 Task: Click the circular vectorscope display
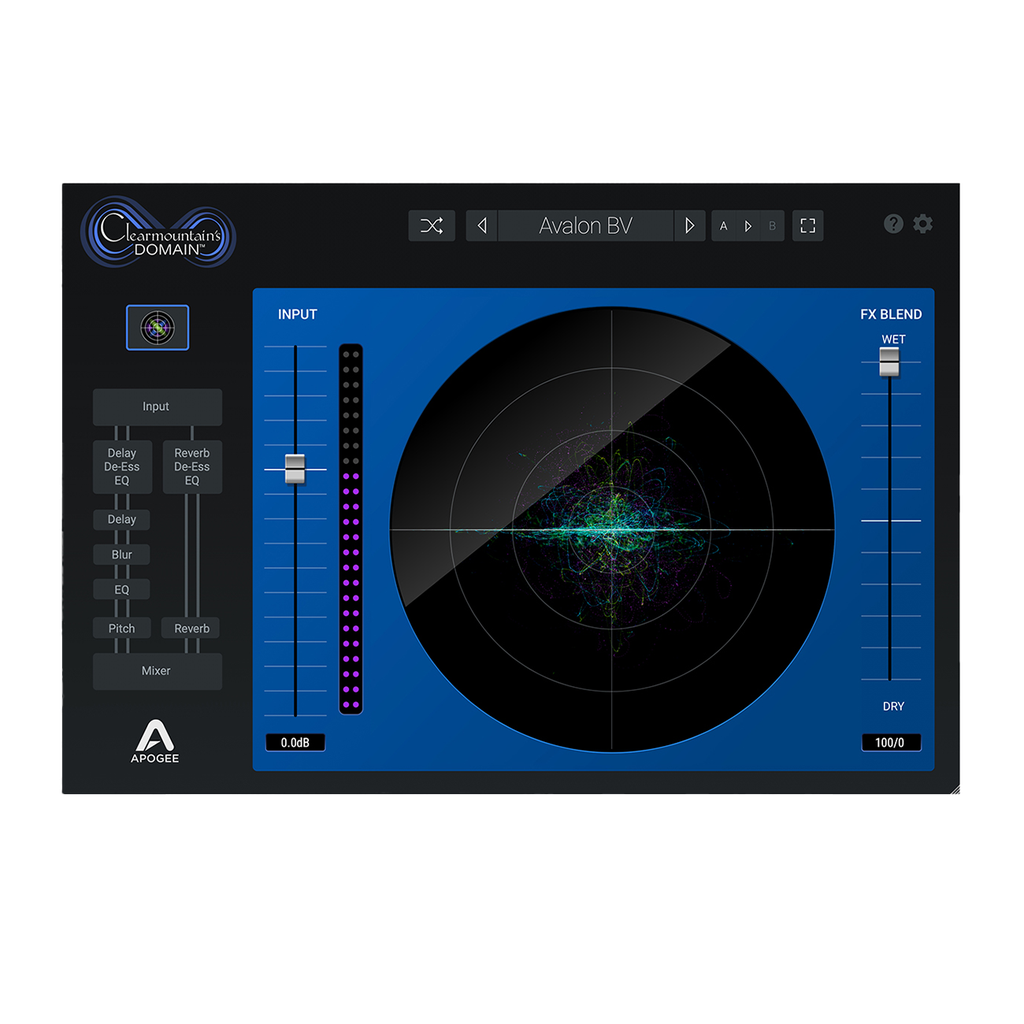612,529
